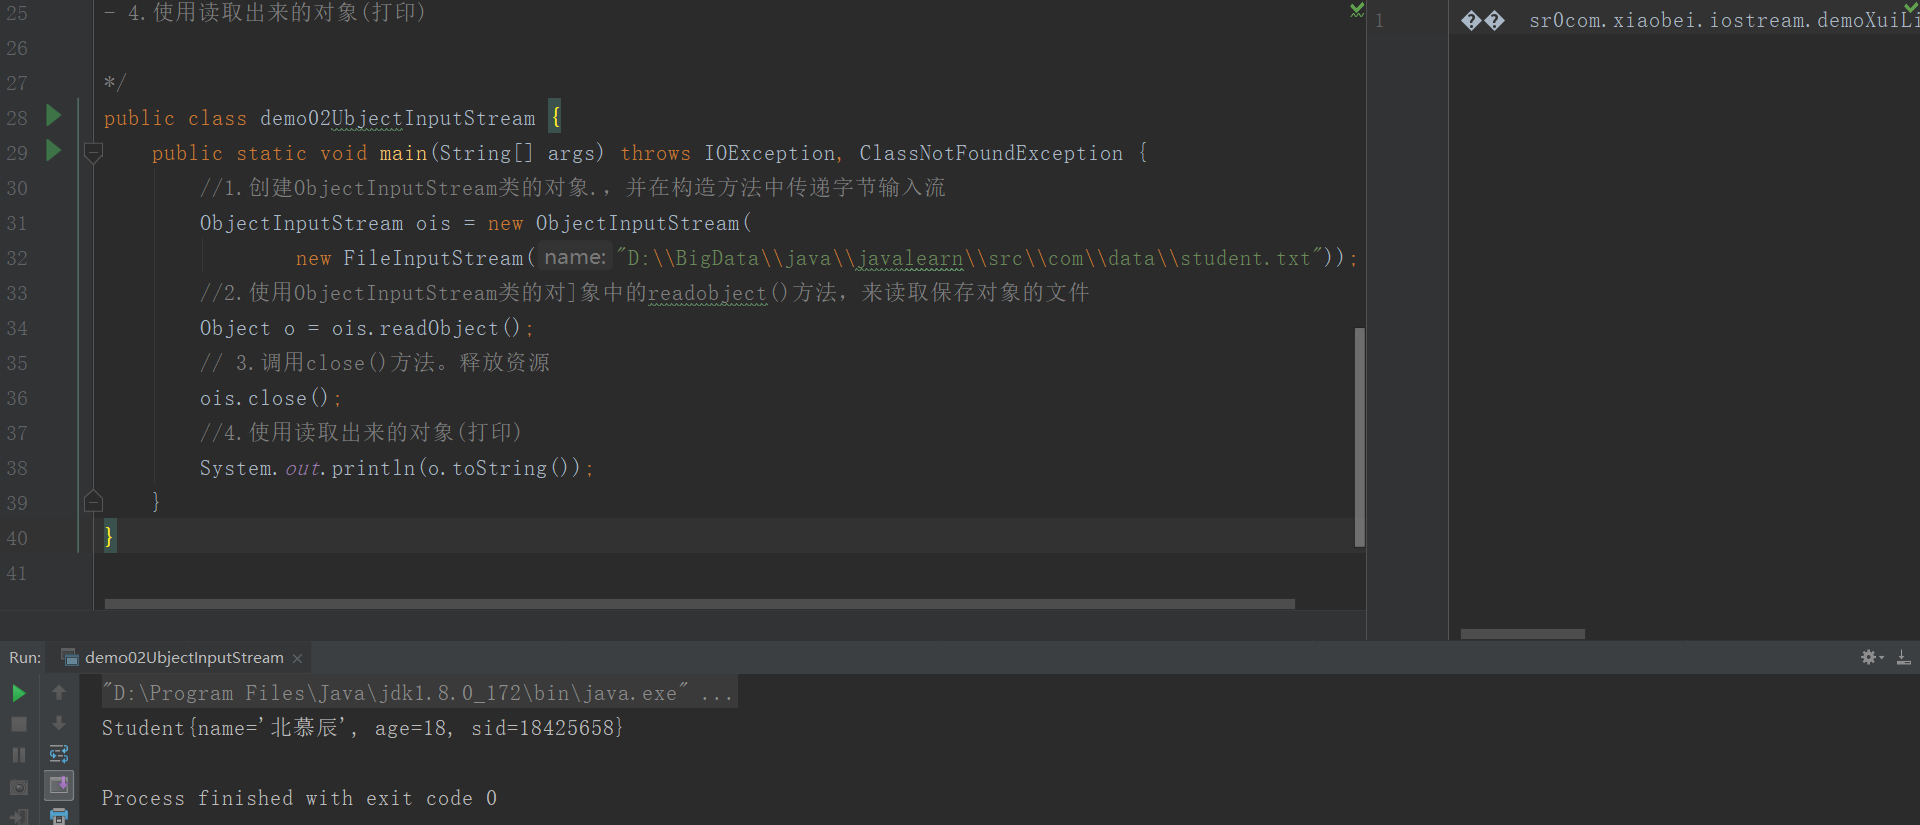
Task: Run main method from the line 29 gutter arrow
Action: 54,151
